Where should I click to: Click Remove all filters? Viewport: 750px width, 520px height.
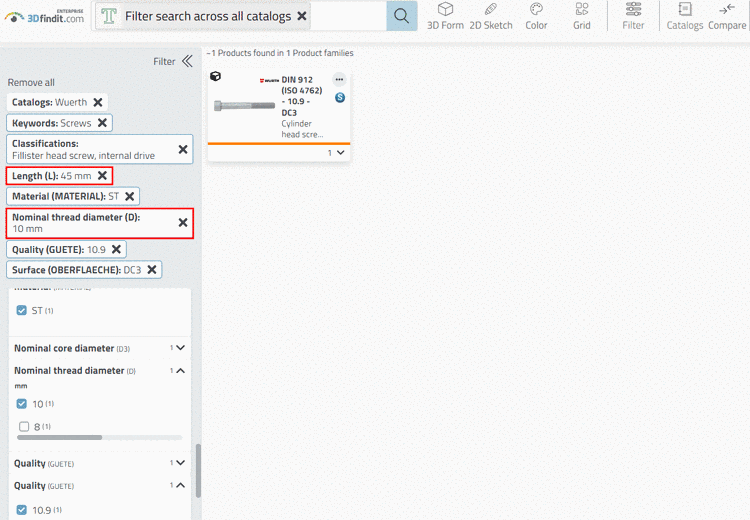point(31,82)
